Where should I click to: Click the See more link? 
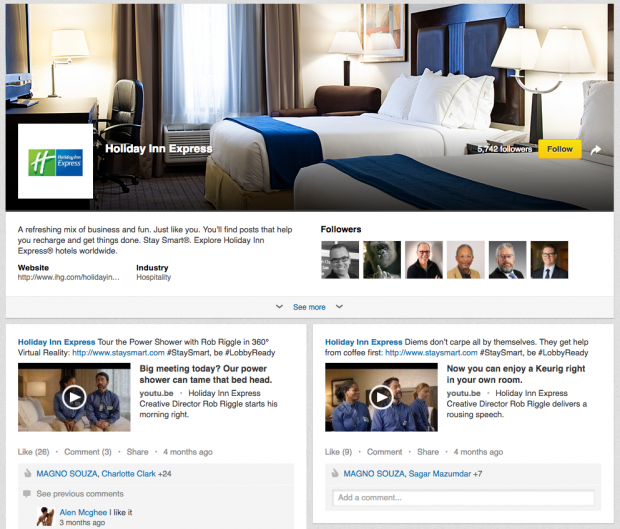pyautogui.click(x=309, y=307)
